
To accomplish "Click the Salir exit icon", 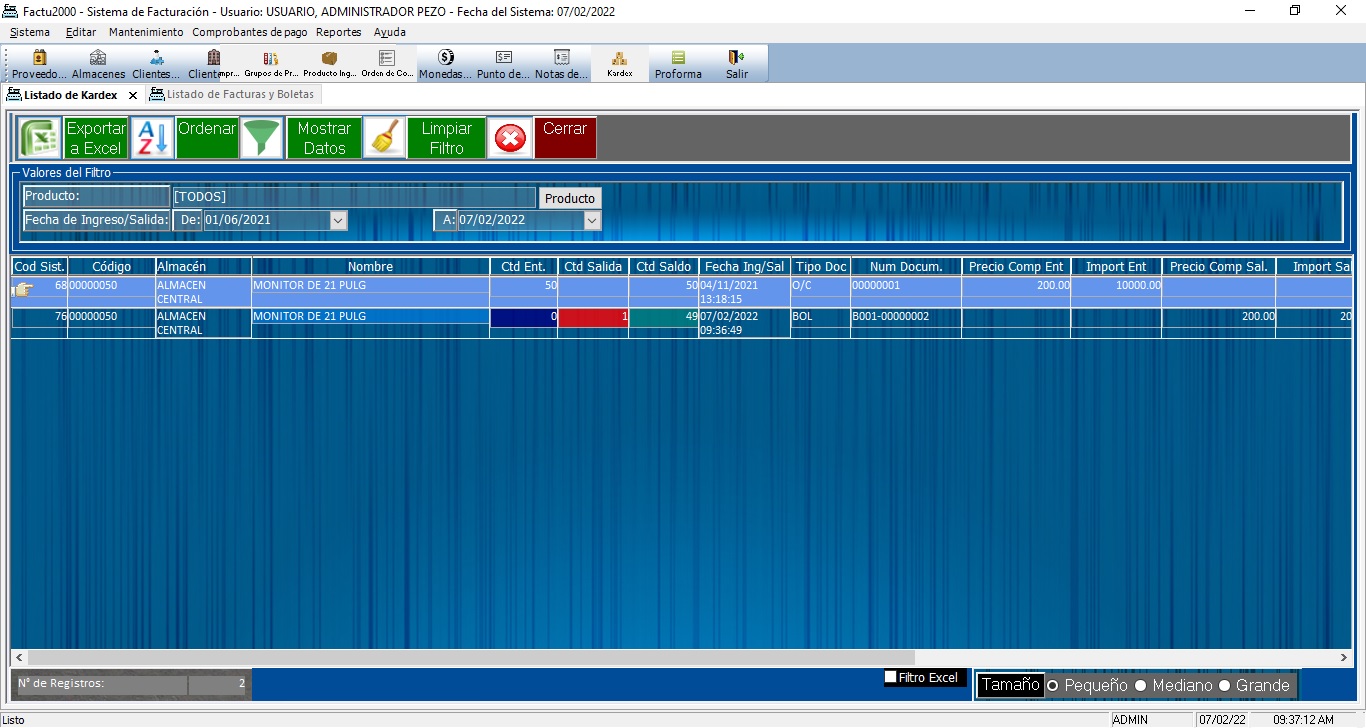I will point(737,64).
